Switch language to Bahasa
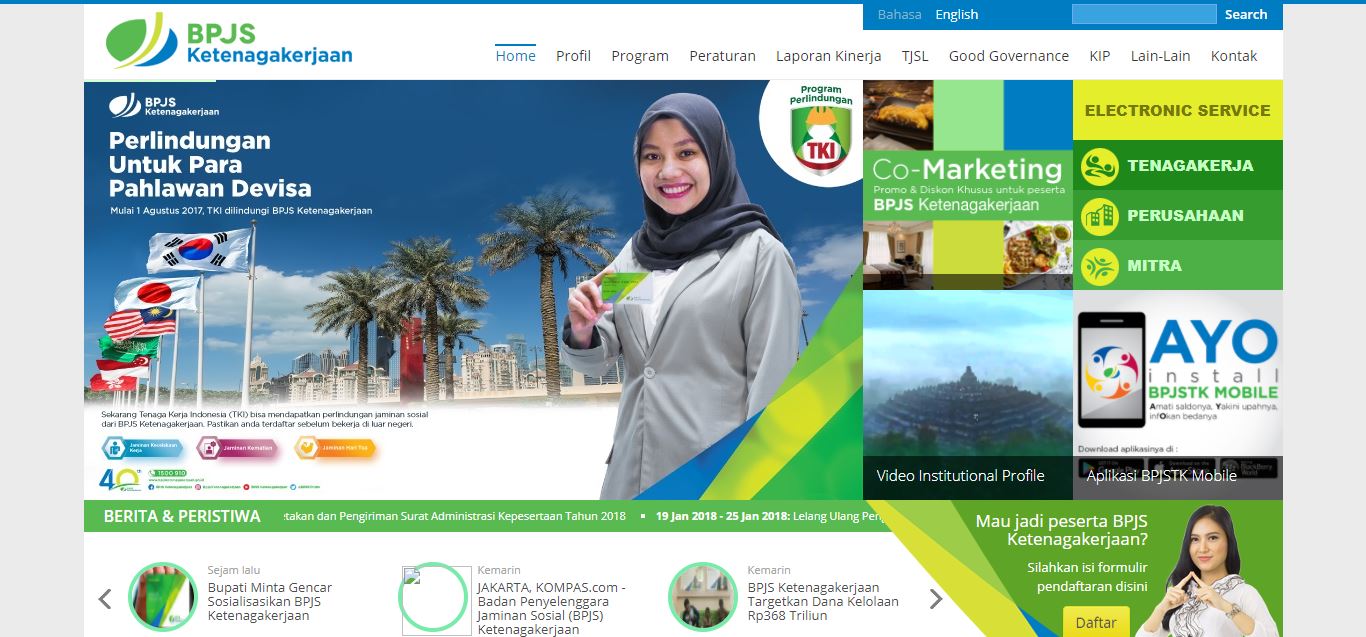Screen dimensions: 1366x637 900,15
